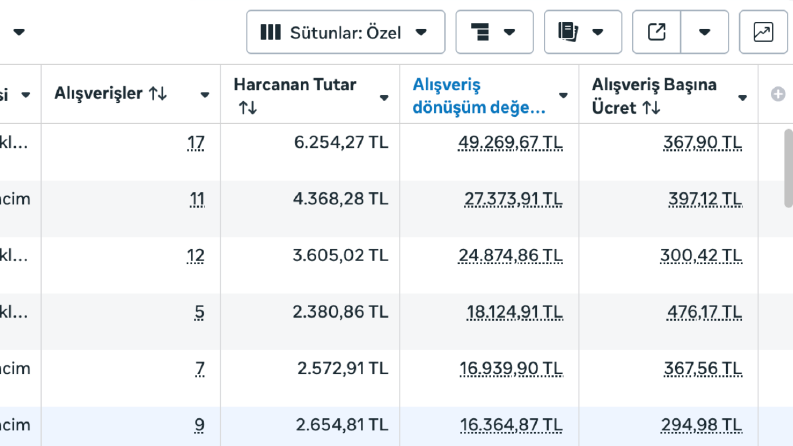Click the dropdown caret at far left toolbar
The image size is (793, 446).
coord(19,32)
